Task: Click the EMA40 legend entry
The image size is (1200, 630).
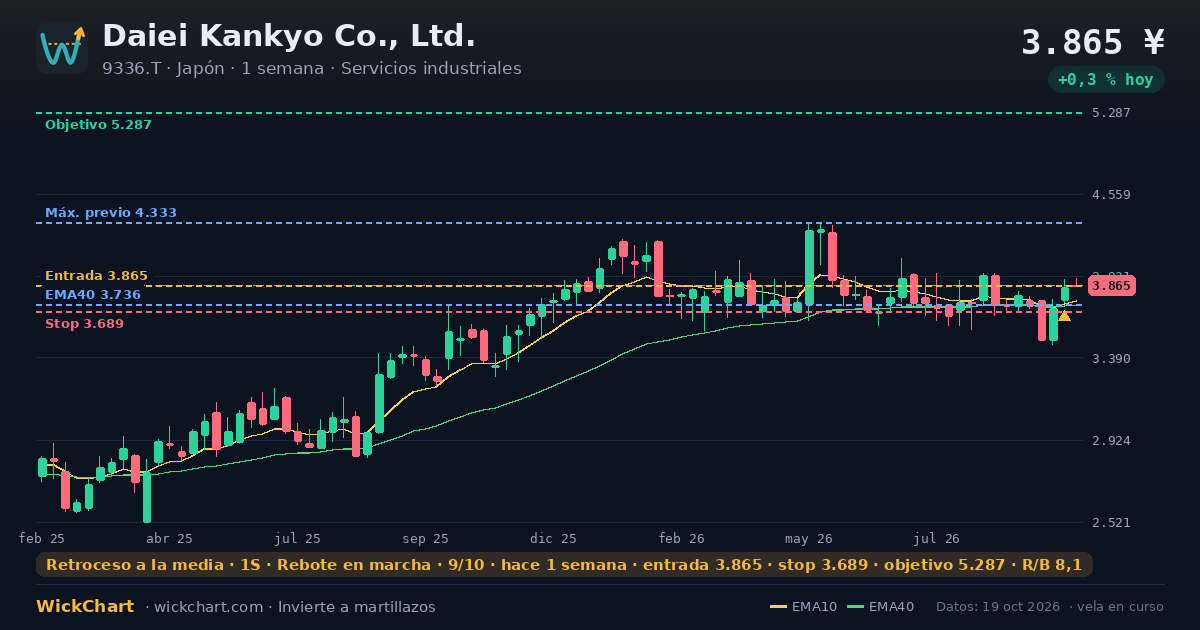Action: coord(880,607)
